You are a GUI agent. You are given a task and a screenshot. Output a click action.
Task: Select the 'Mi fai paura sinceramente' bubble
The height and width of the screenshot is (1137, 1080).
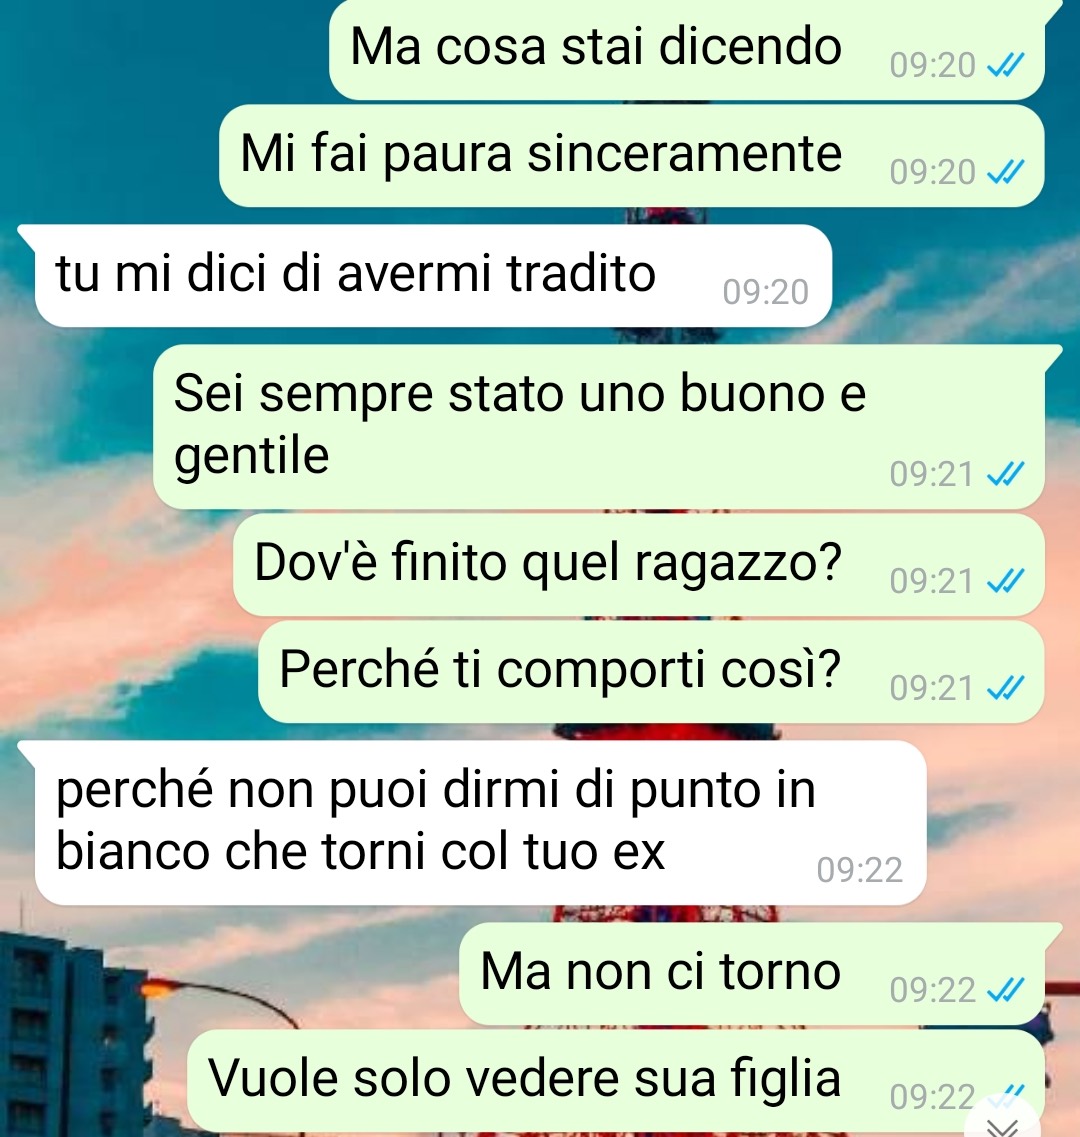pyautogui.click(x=632, y=155)
